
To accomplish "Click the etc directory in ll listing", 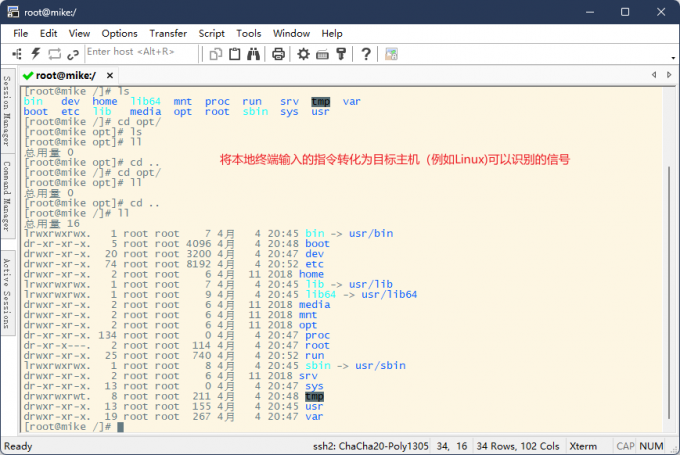I will coord(314,264).
